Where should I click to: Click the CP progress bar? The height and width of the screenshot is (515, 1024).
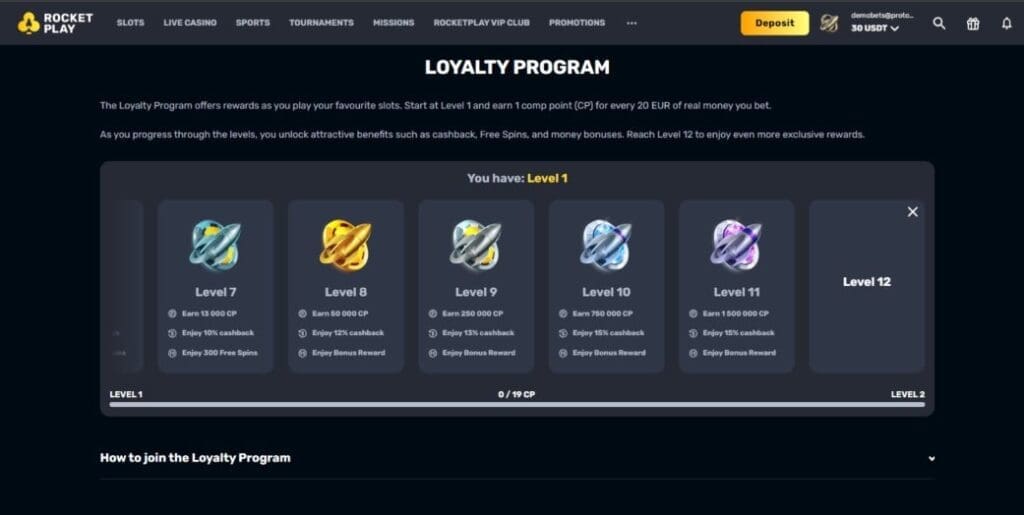(x=517, y=405)
